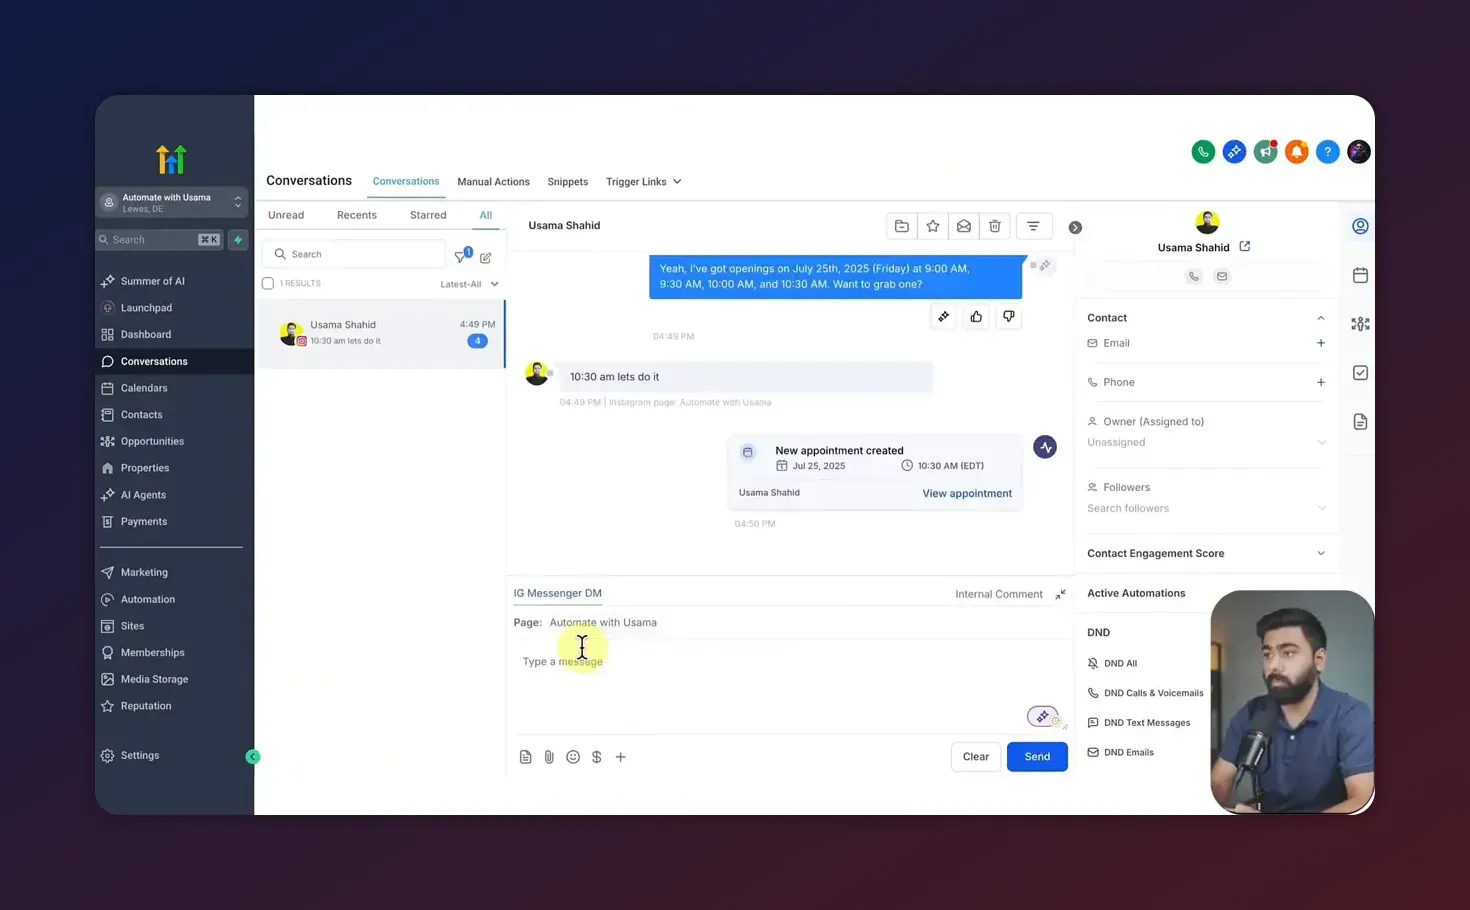Viewport: 1470px width, 910px height.
Task: Open the green phone dialer icon
Action: [1203, 151]
